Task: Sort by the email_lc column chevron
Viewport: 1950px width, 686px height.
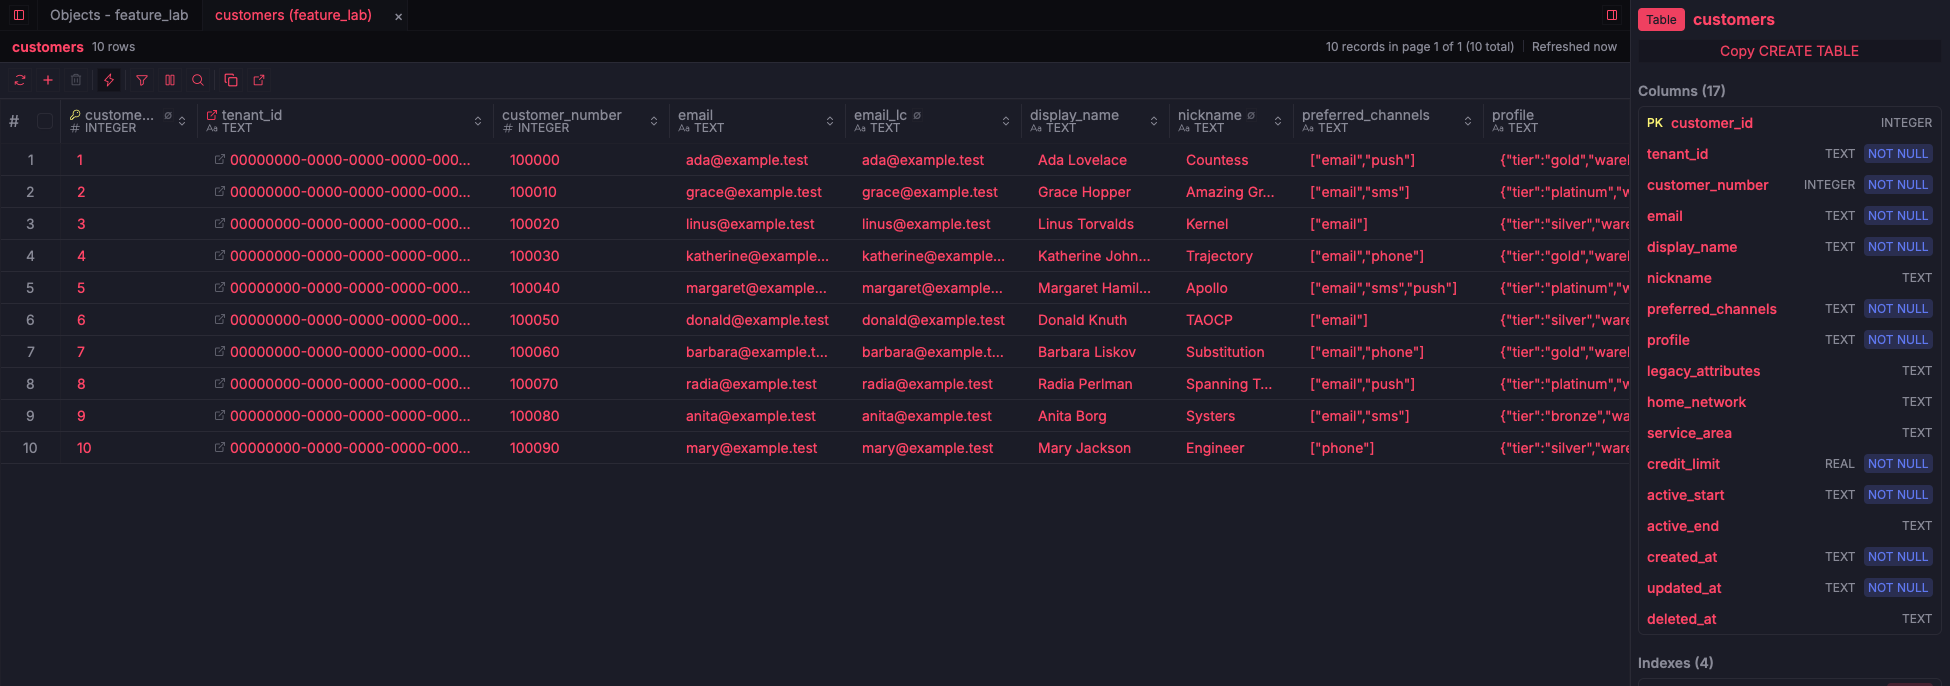Action: (x=1006, y=121)
